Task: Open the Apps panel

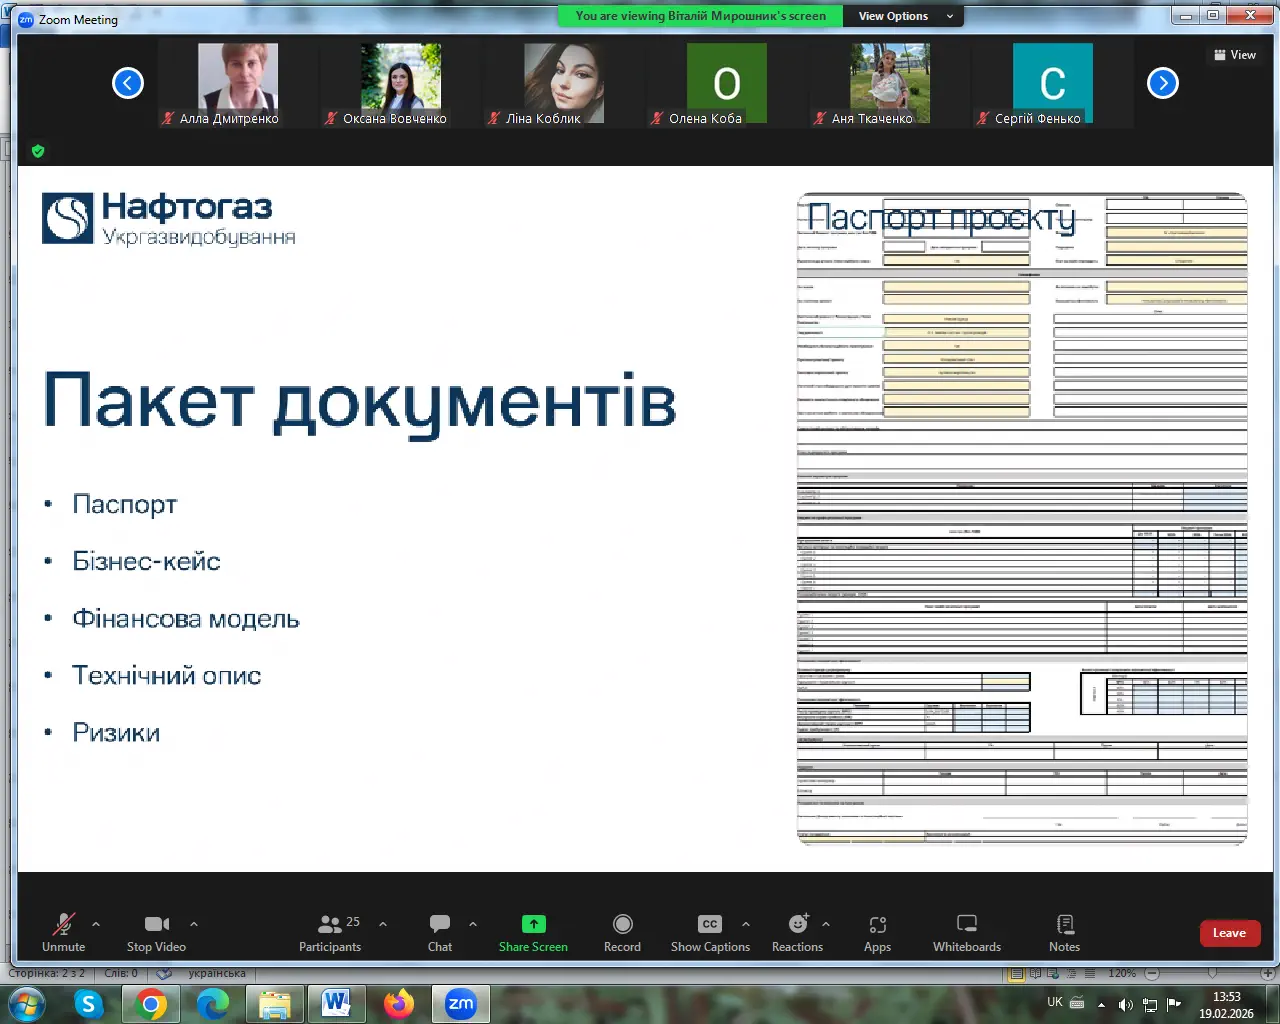Action: click(877, 932)
